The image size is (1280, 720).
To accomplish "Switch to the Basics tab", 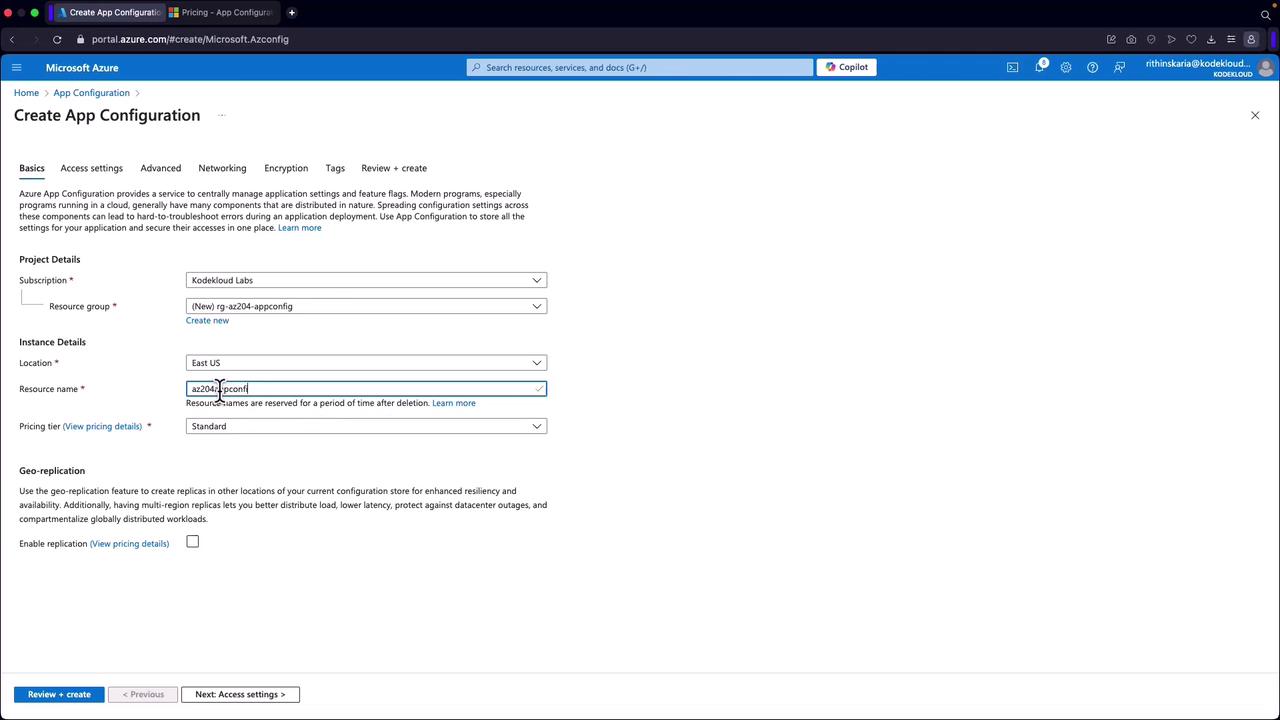I will click(32, 168).
